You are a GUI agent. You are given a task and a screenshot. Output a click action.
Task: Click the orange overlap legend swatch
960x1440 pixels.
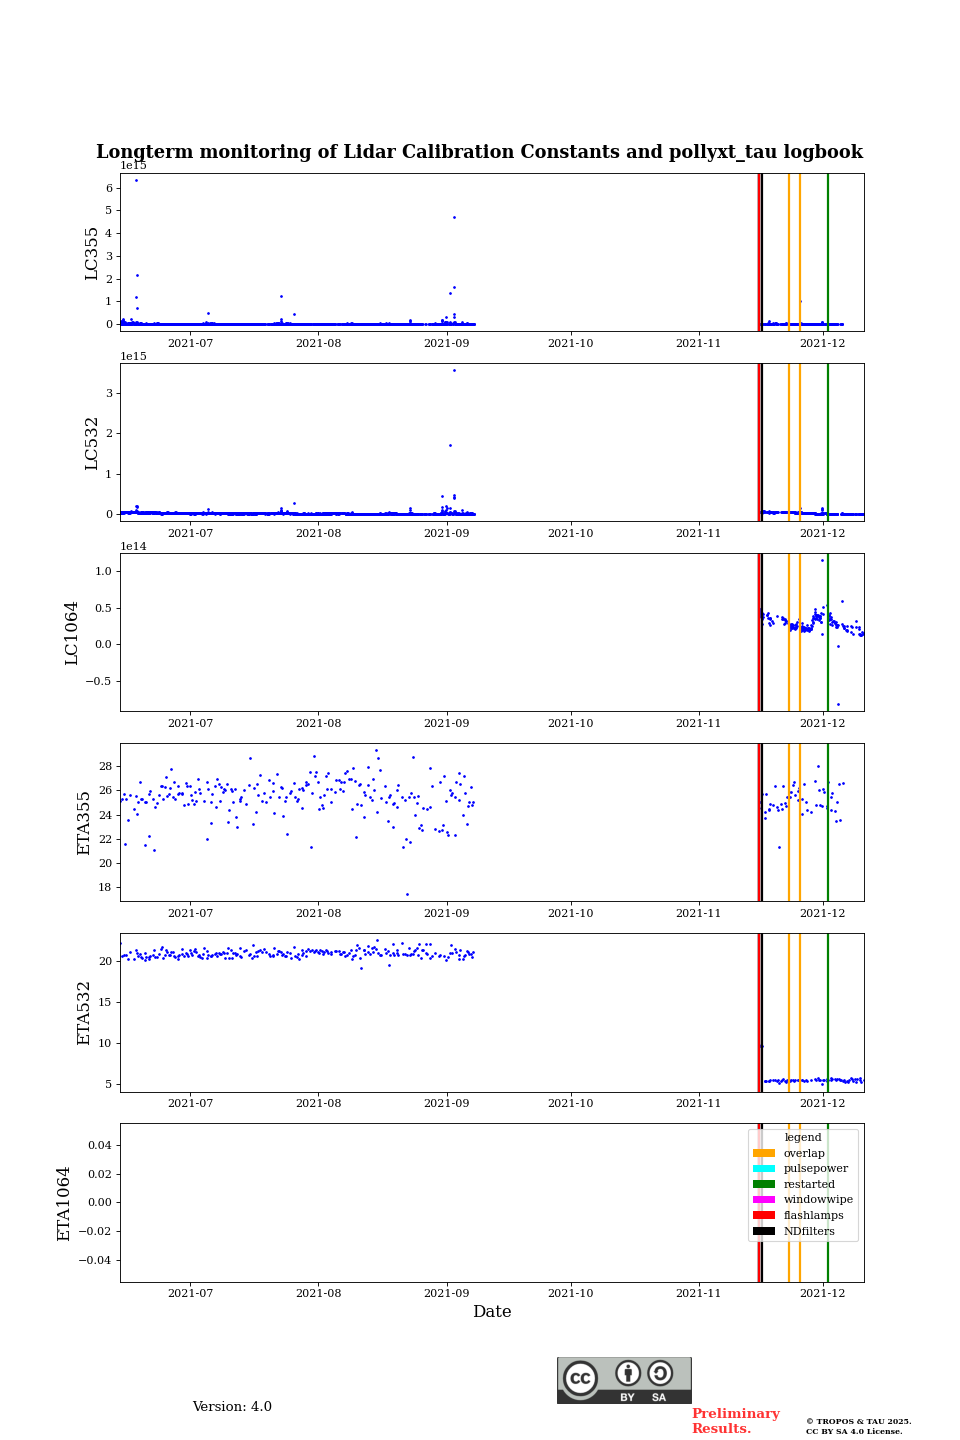(764, 1153)
